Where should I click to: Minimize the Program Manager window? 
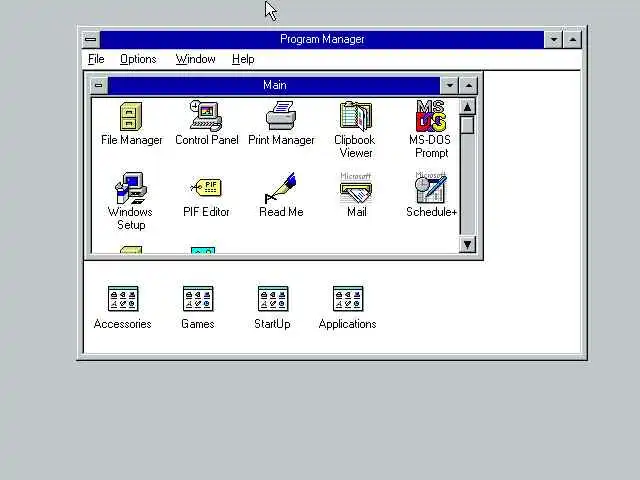tap(554, 40)
